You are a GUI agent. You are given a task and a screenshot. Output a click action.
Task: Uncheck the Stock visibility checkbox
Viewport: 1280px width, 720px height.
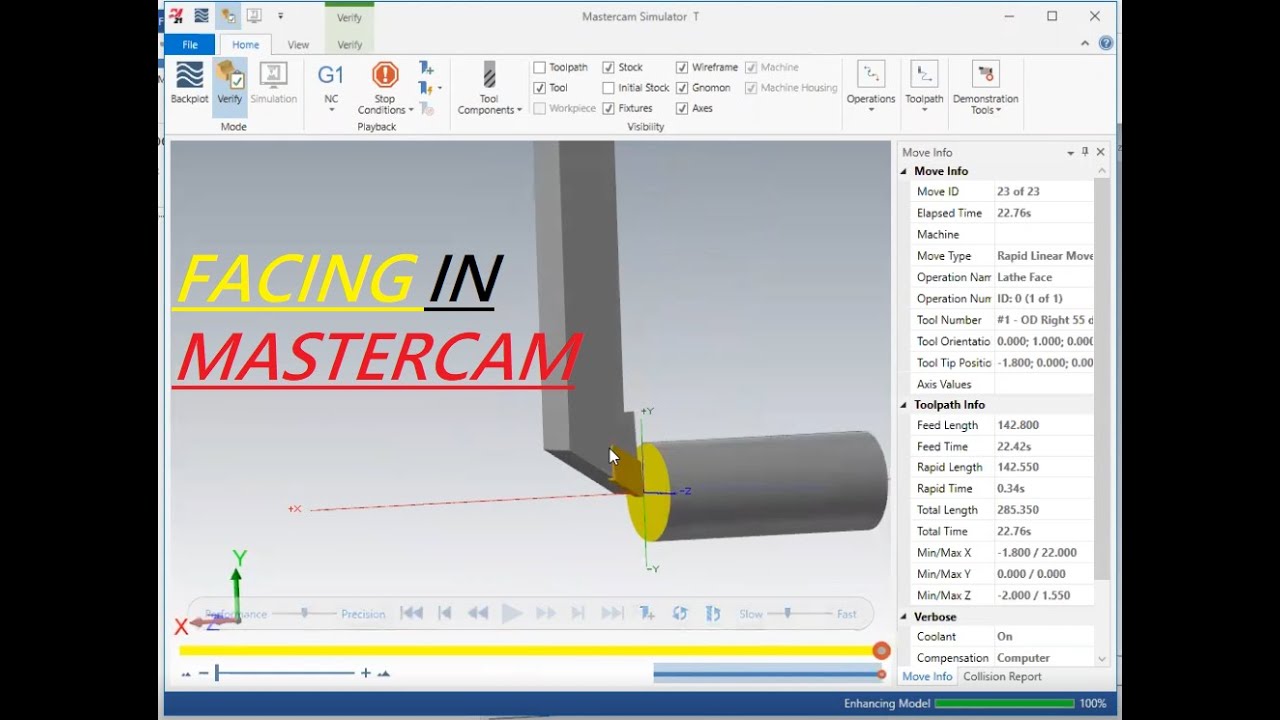coord(608,68)
